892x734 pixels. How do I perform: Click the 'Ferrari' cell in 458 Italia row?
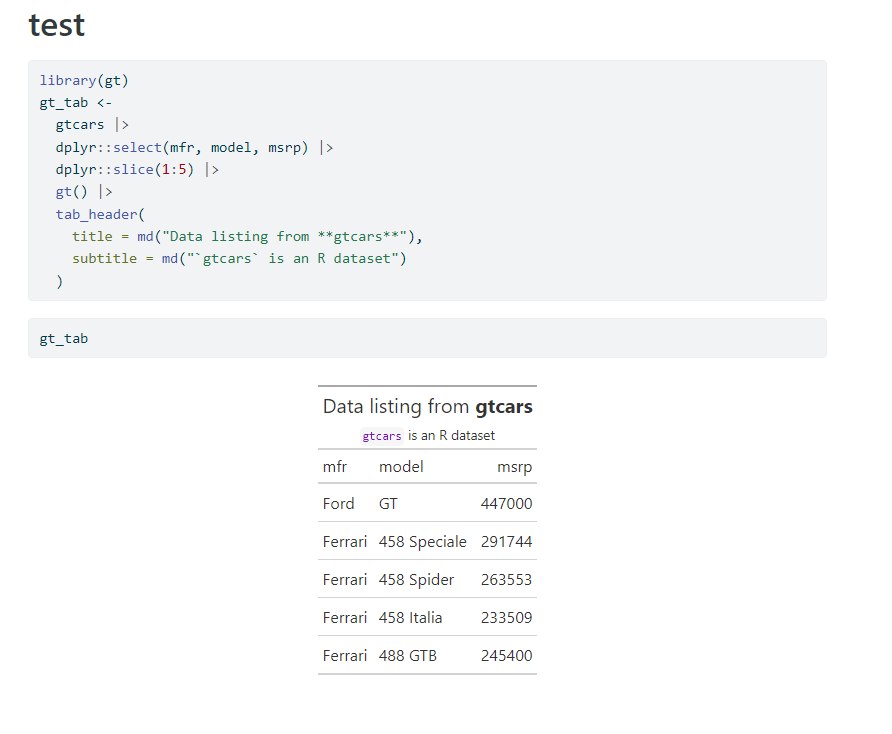(344, 618)
